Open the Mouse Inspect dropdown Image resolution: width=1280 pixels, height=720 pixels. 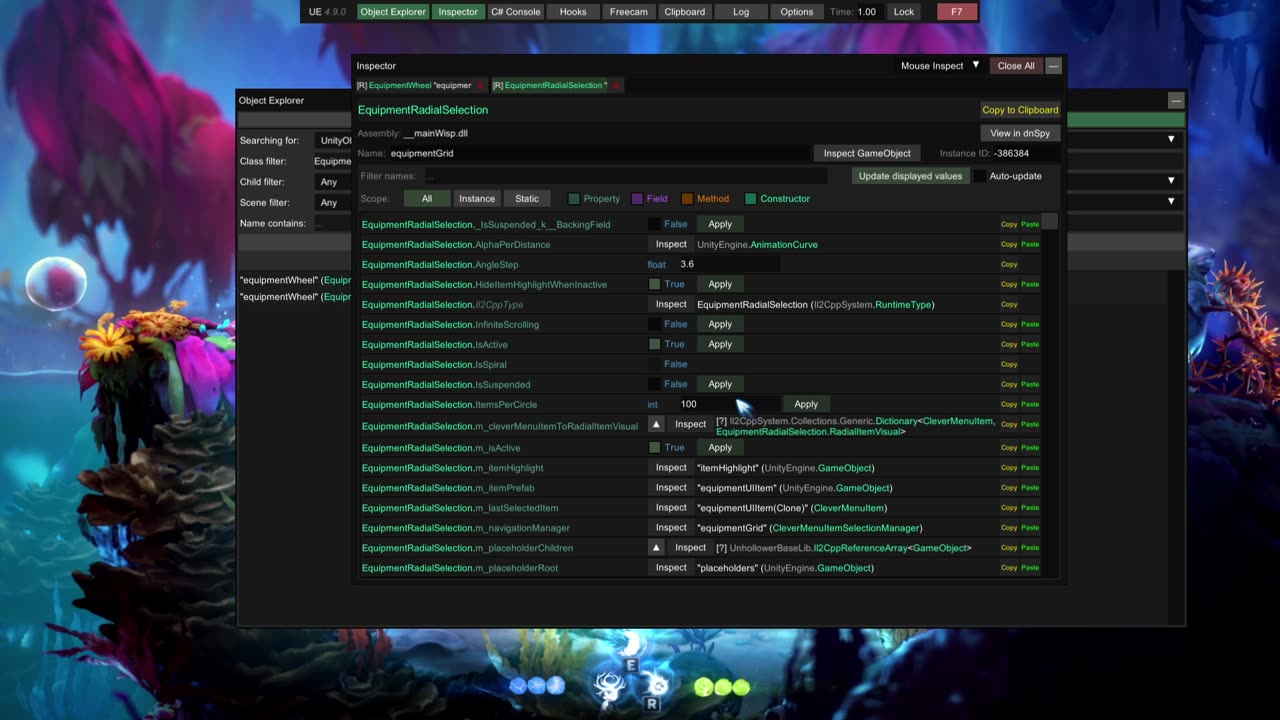tap(940, 66)
